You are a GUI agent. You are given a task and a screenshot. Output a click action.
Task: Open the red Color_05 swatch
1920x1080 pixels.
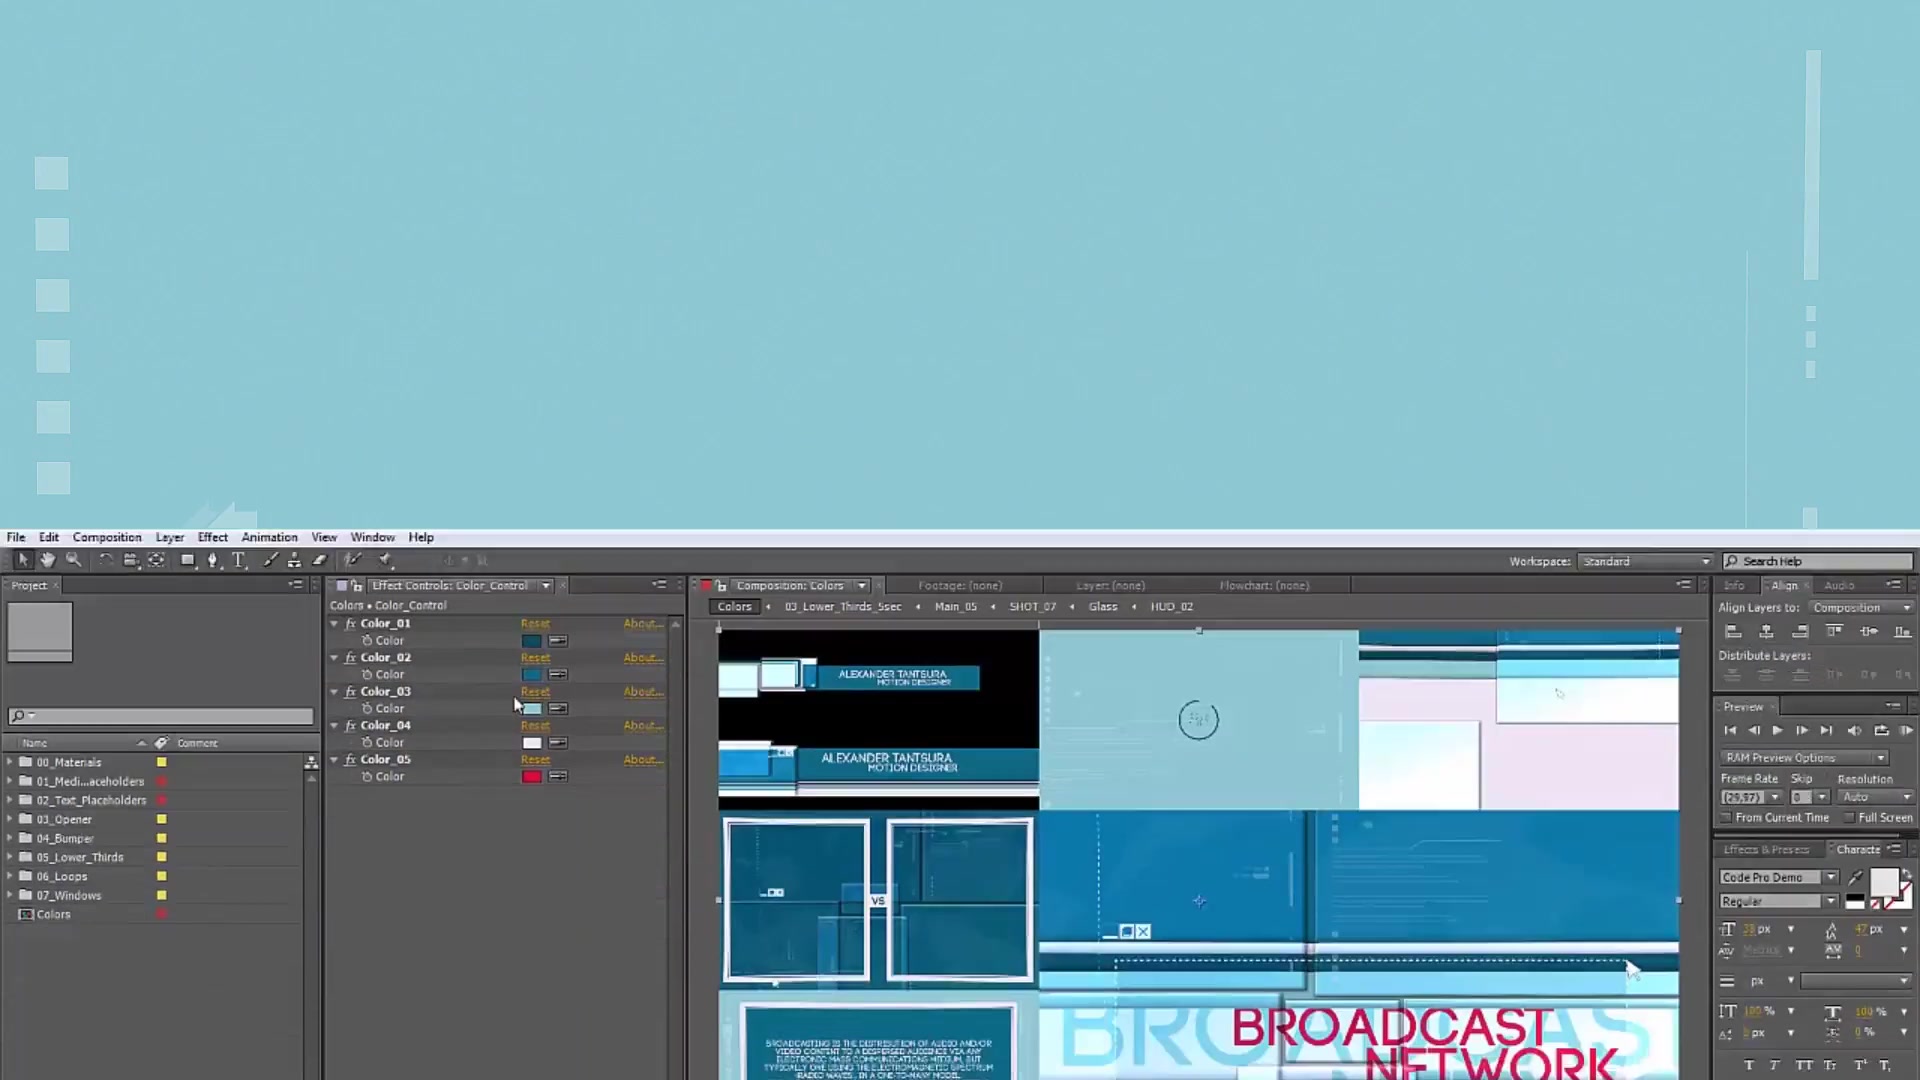click(x=532, y=777)
